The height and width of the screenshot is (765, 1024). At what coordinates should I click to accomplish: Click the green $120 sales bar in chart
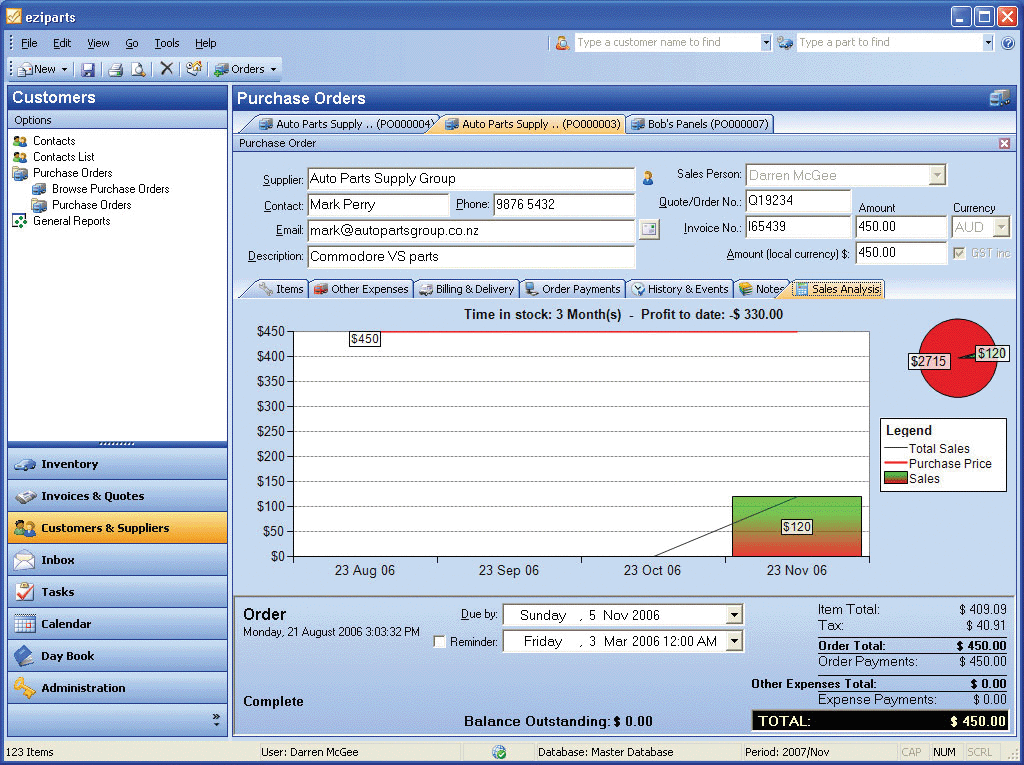tap(797, 527)
